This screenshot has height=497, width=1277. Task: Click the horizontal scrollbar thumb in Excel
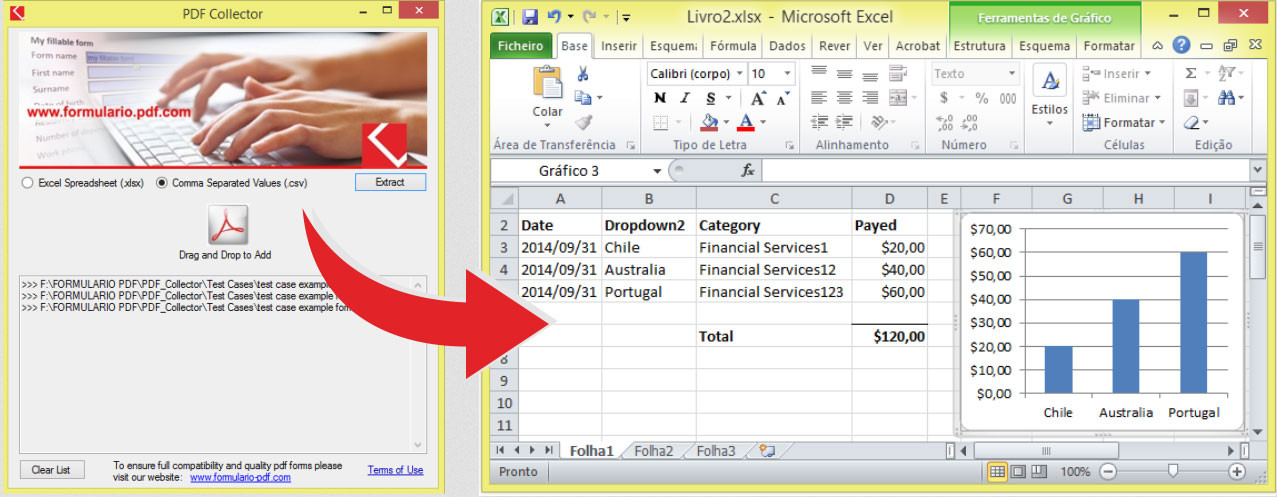(1046, 451)
